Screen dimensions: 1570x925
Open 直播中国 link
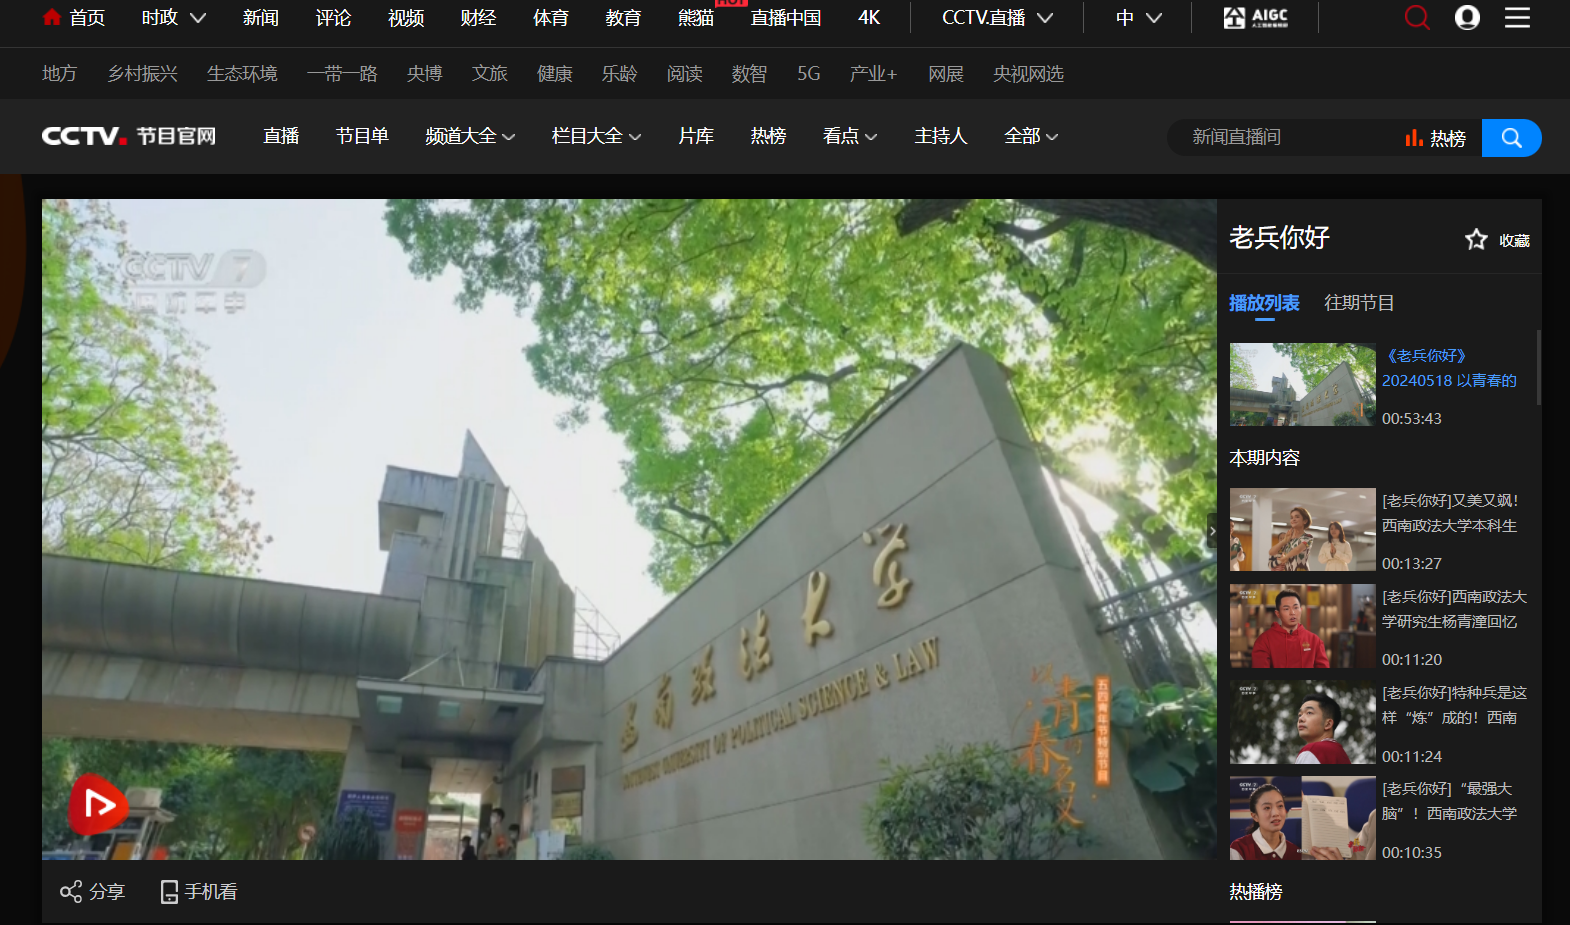(x=786, y=18)
